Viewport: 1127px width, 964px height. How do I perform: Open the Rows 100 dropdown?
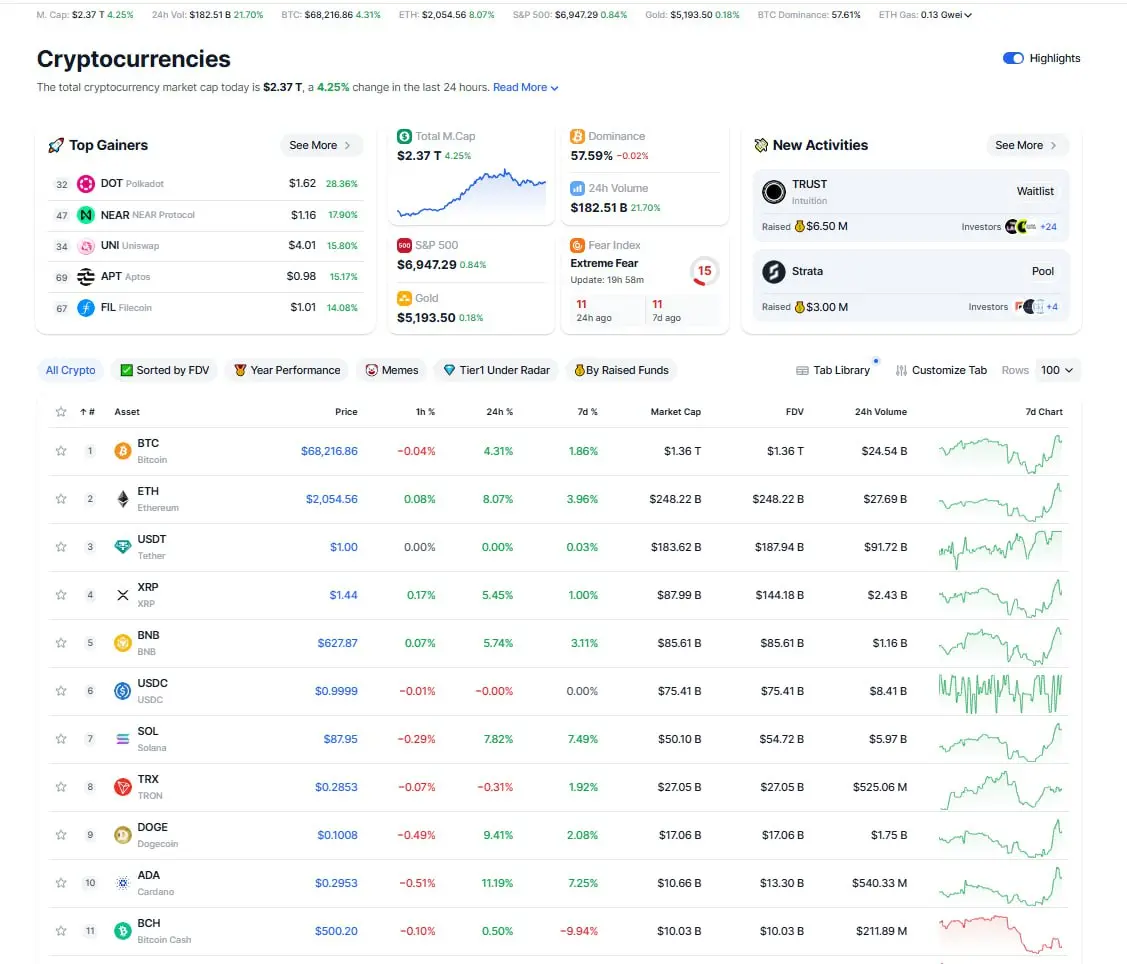coord(1057,370)
